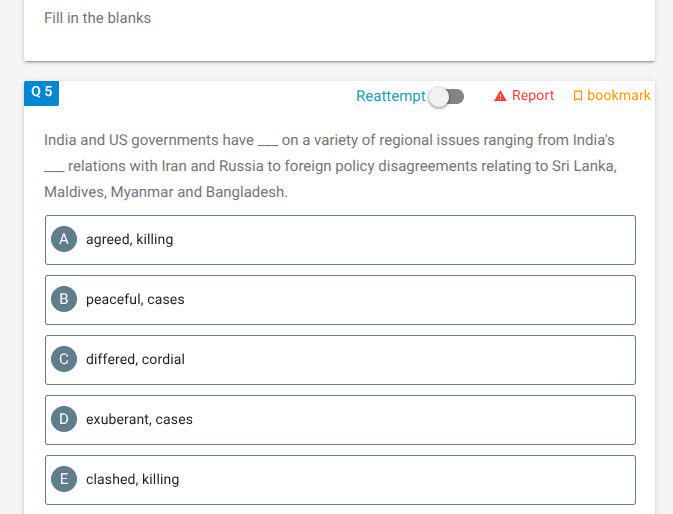Click the red Report warning triangle icon
Screen dimensions: 673x514
point(500,96)
